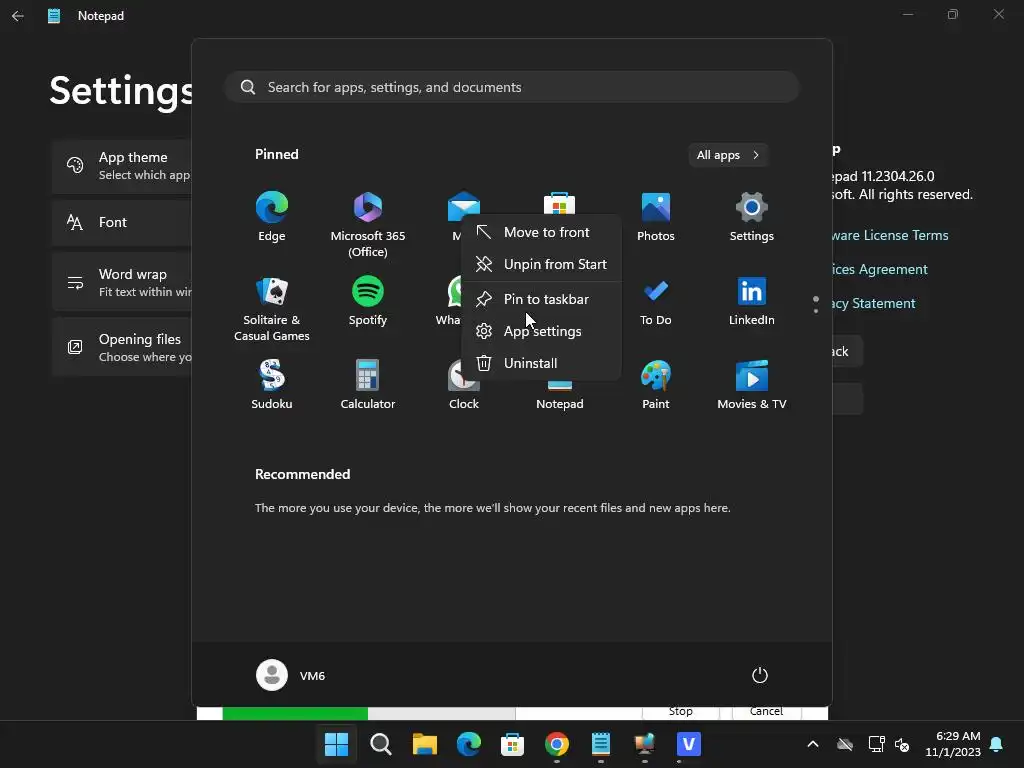
Task: Select Pin to taskbar option
Action: pos(541,299)
